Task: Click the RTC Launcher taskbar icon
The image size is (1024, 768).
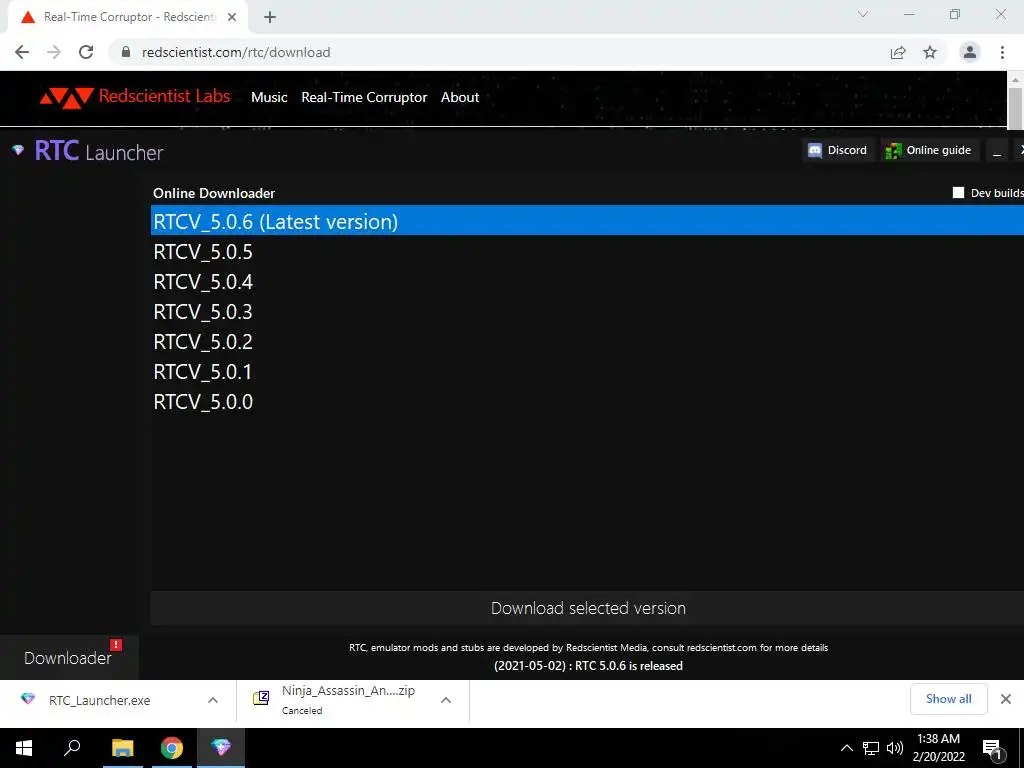Action: tap(221, 748)
